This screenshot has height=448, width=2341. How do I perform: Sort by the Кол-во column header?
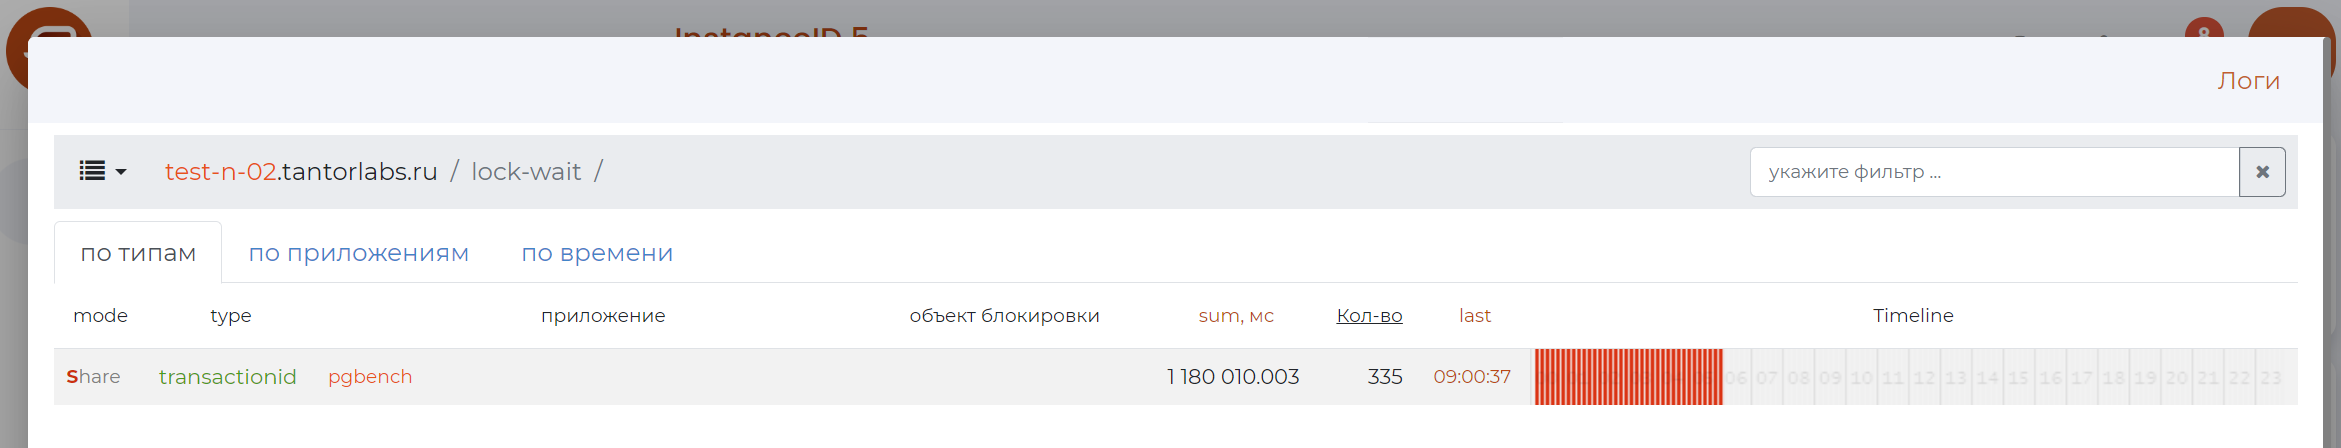tap(1369, 316)
